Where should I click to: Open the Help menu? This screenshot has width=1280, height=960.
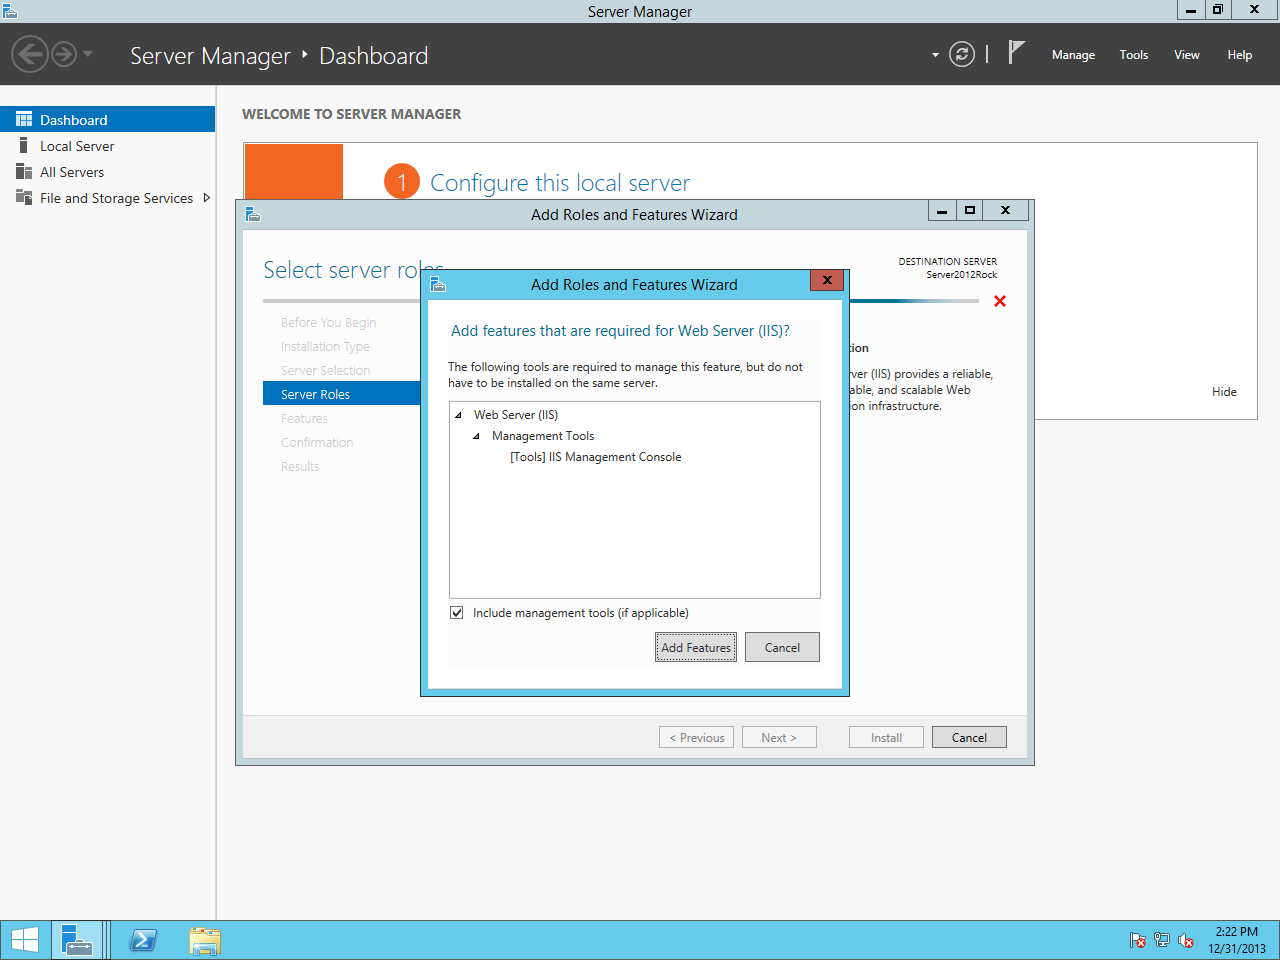pos(1240,55)
